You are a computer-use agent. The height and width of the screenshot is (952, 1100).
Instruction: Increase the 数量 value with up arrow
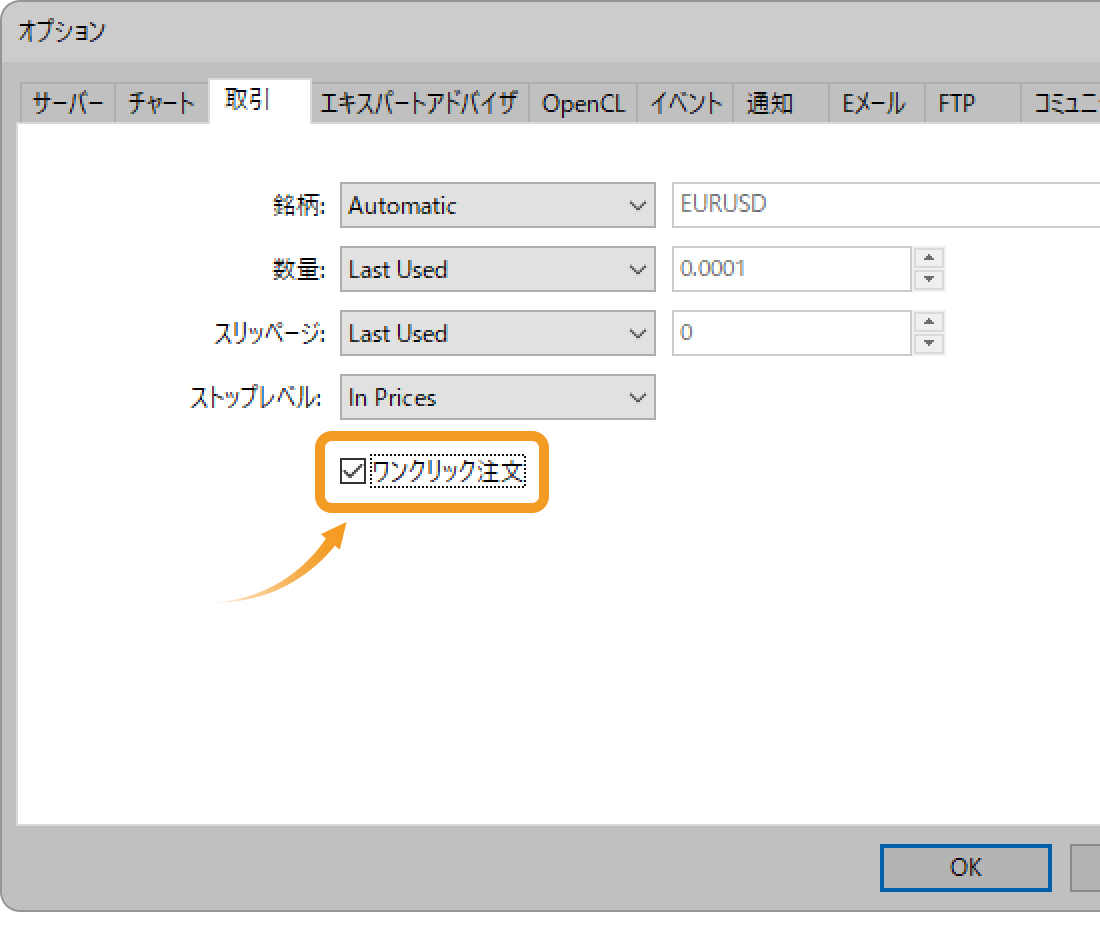[x=929, y=258]
